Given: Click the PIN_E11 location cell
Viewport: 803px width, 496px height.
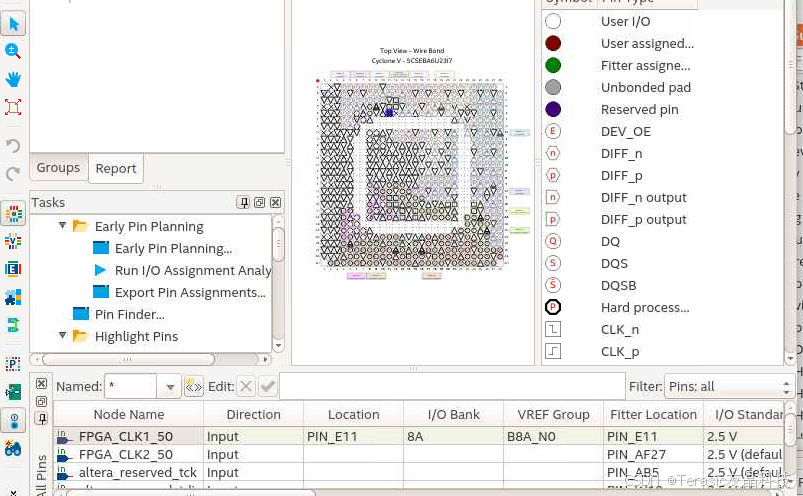Looking at the screenshot, I should (x=353, y=436).
